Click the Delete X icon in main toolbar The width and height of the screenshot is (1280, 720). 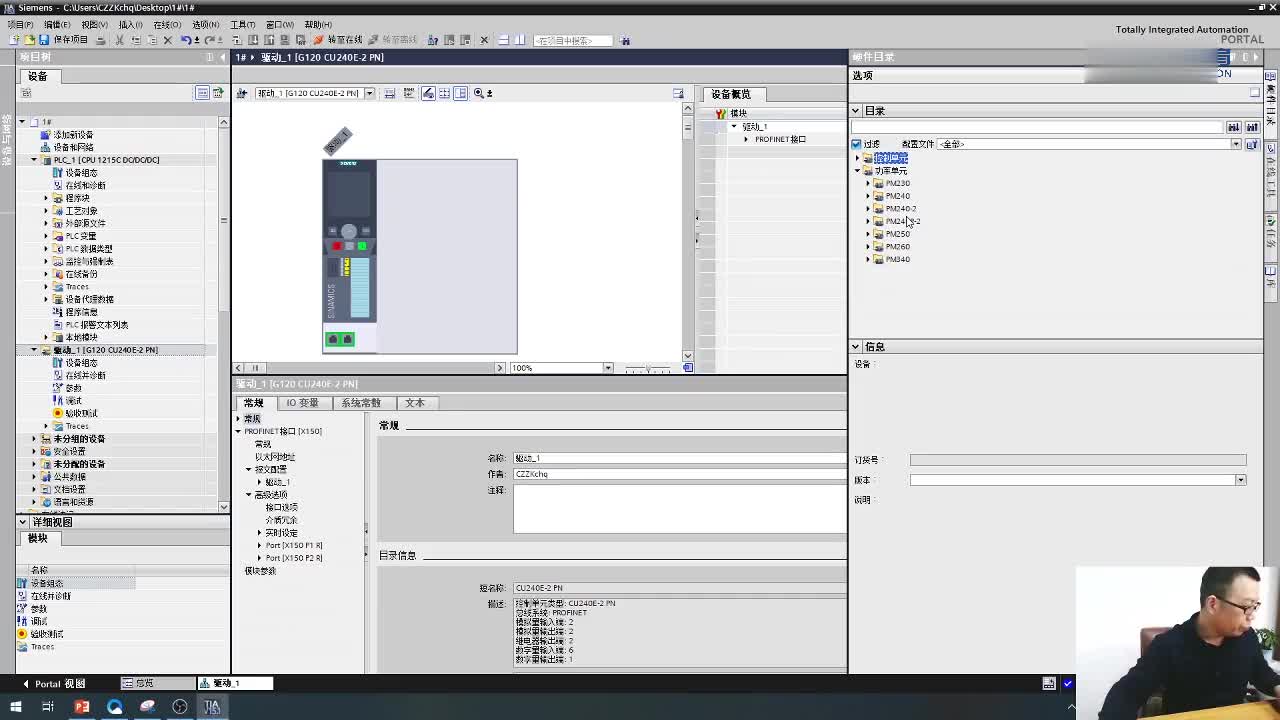click(x=168, y=40)
